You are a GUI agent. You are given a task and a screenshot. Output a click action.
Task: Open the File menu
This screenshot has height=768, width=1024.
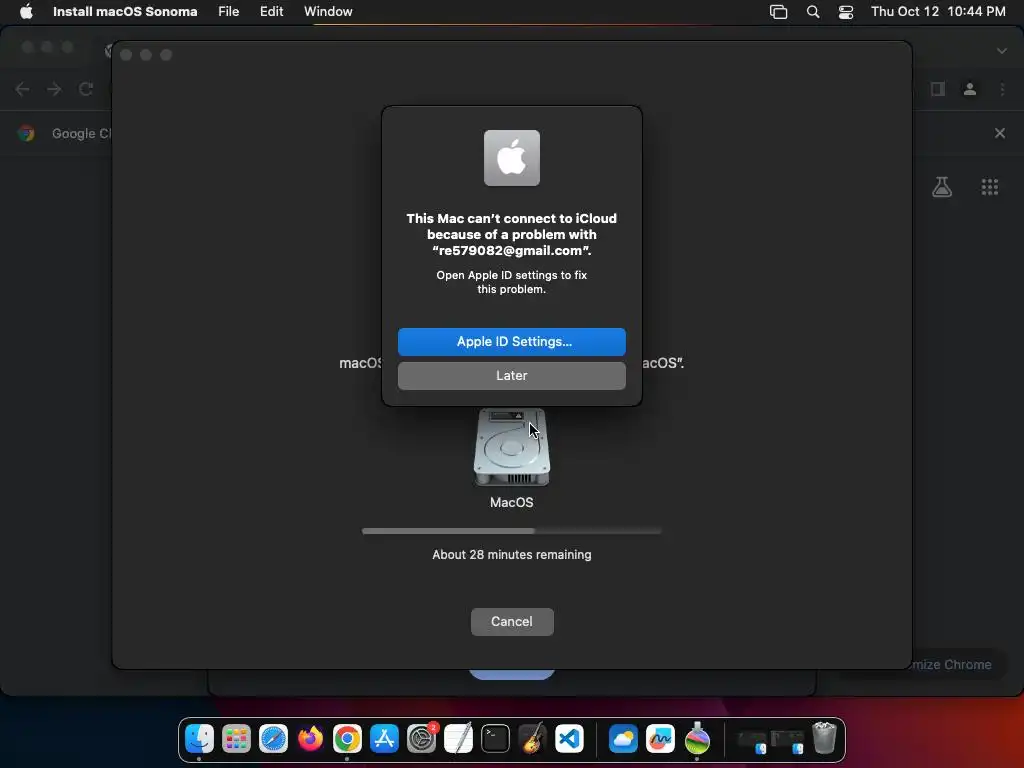coord(229,11)
